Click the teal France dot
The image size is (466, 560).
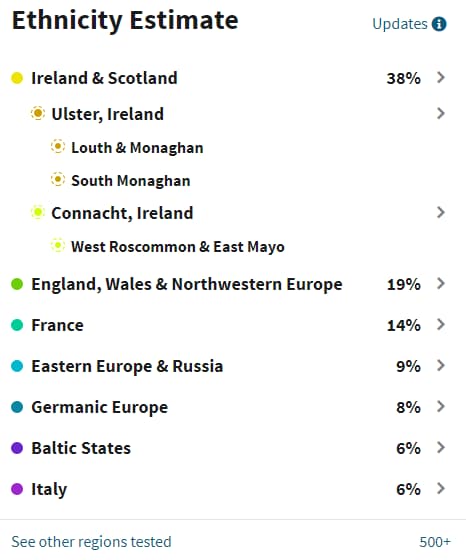pos(17,325)
